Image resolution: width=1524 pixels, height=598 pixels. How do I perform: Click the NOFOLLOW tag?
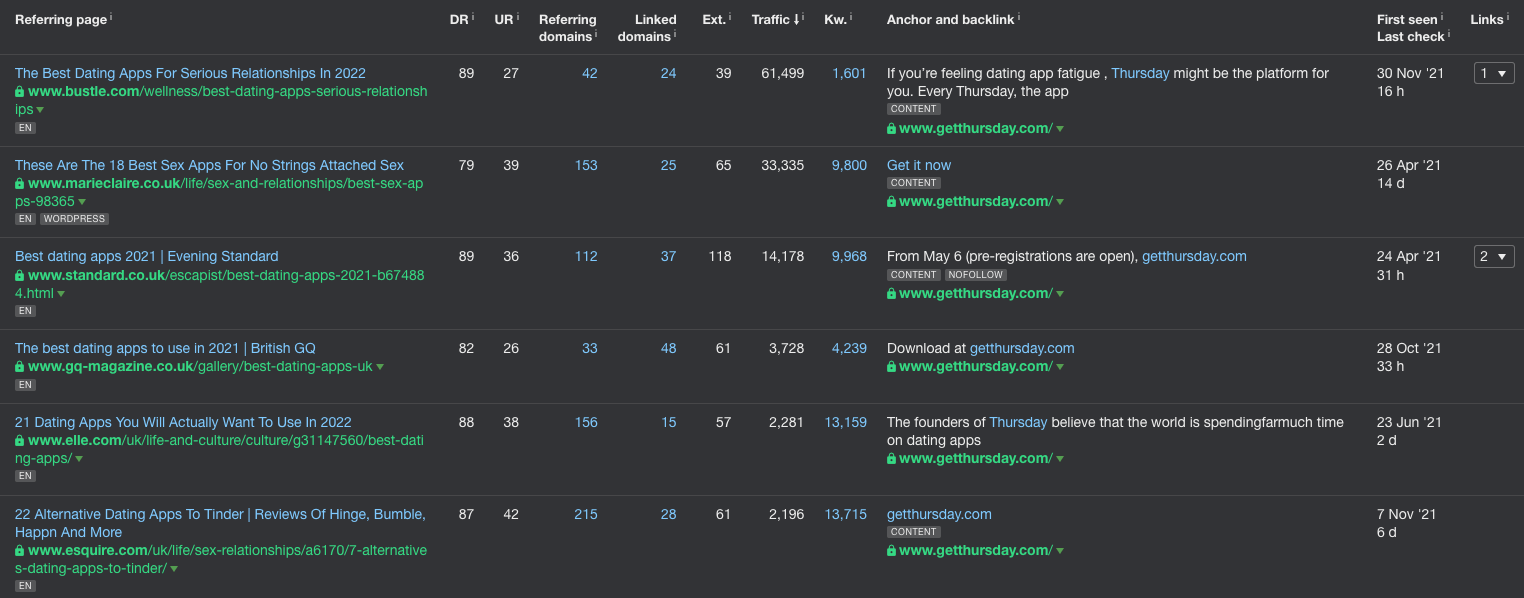point(975,275)
